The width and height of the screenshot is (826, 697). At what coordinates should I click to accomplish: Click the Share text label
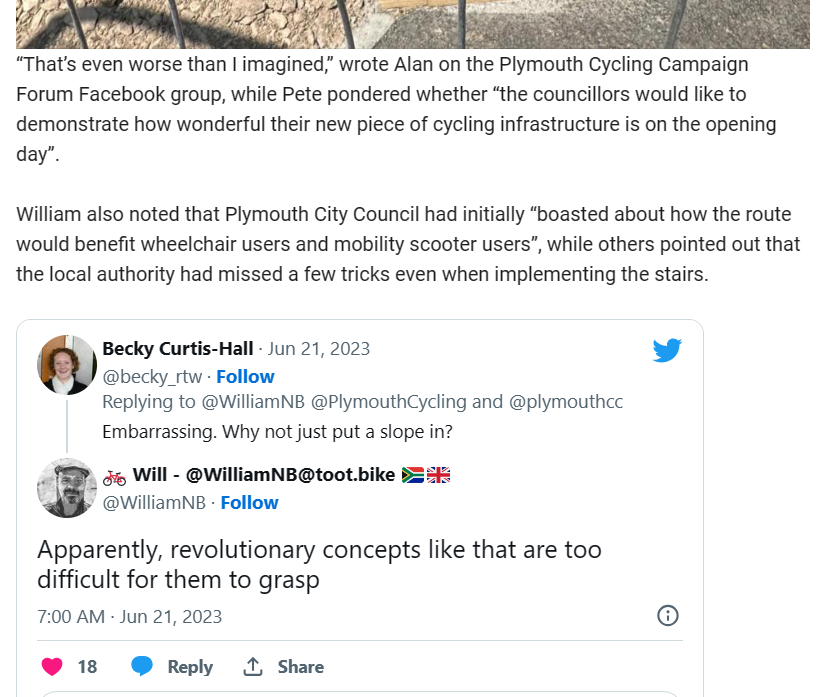(301, 667)
